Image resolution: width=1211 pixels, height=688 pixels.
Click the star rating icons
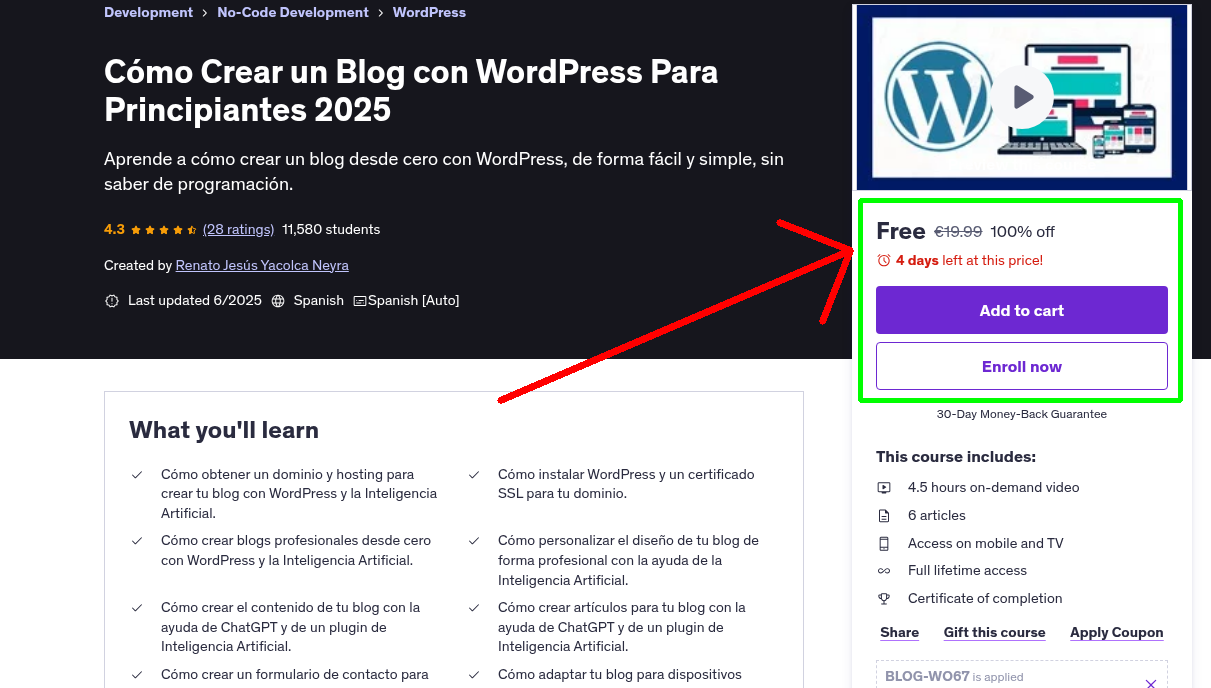(x=164, y=229)
